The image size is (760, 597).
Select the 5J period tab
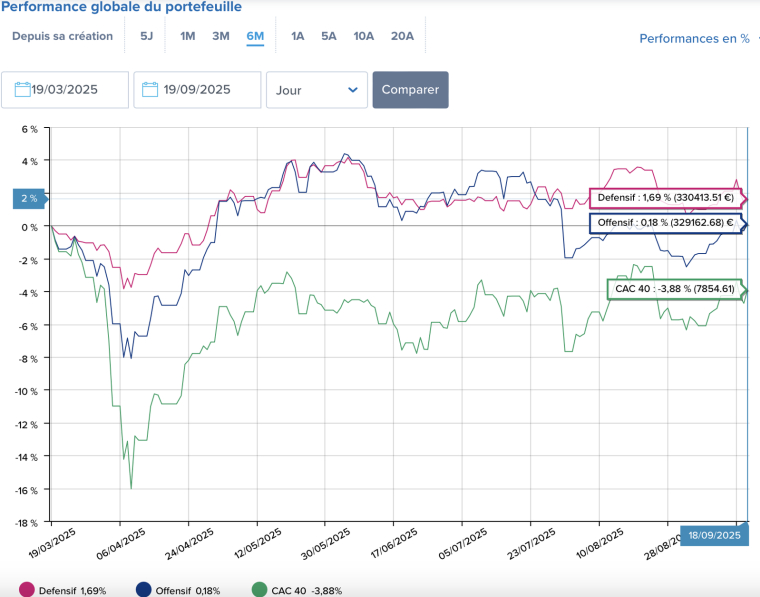(146, 36)
